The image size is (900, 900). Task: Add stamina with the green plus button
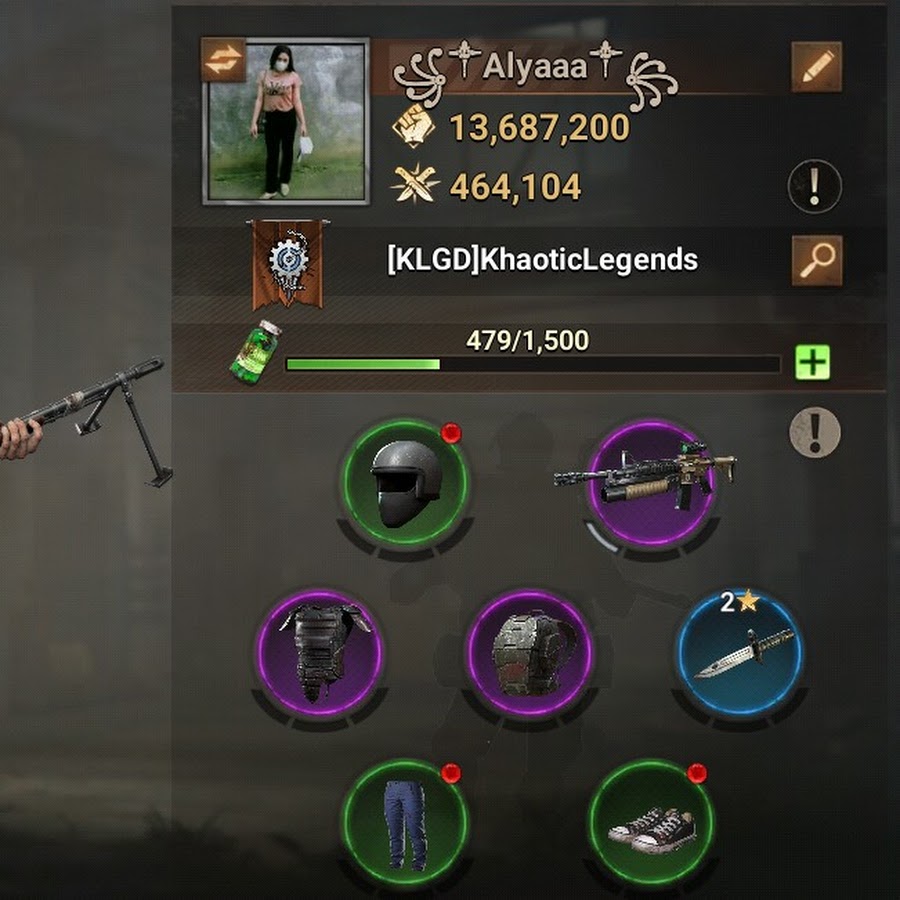point(812,362)
